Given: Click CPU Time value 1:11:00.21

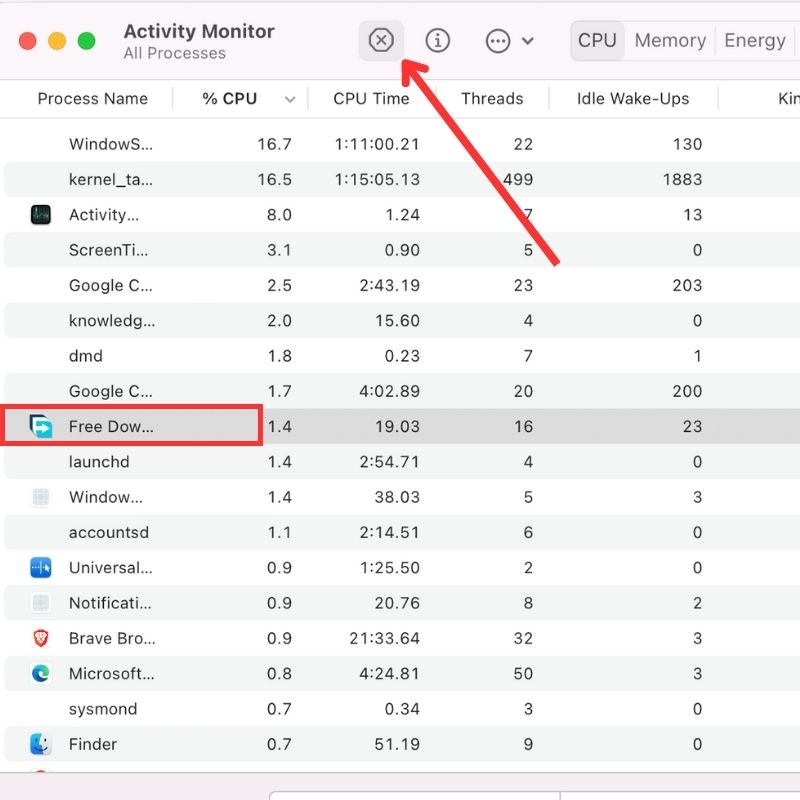Looking at the screenshot, I should (377, 144).
